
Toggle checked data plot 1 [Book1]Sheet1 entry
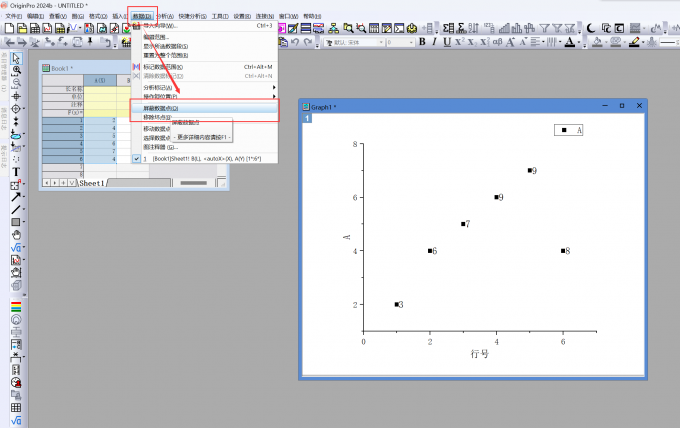pyautogui.click(x=204, y=159)
